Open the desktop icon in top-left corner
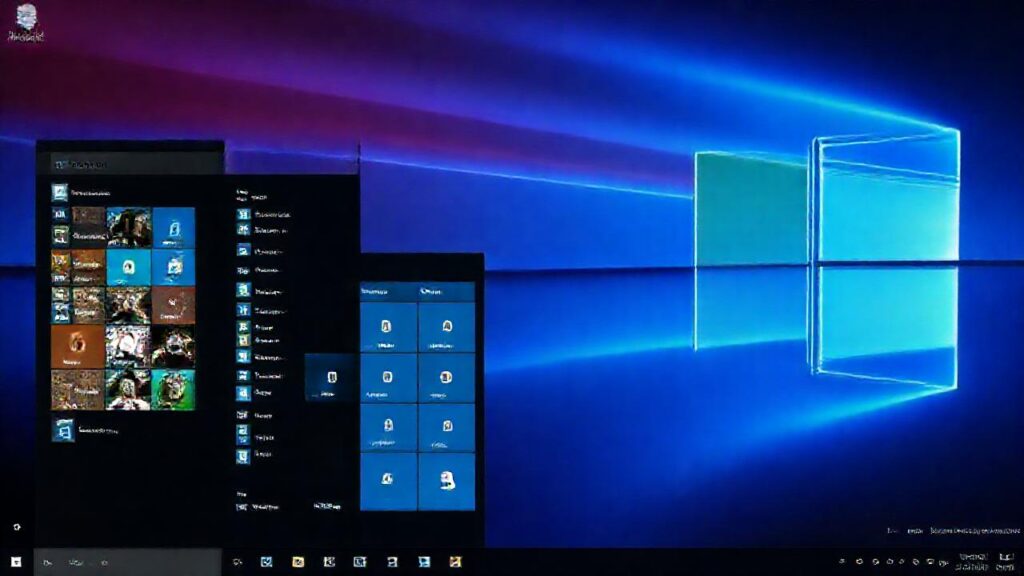The image size is (1024, 576). pos(26,22)
